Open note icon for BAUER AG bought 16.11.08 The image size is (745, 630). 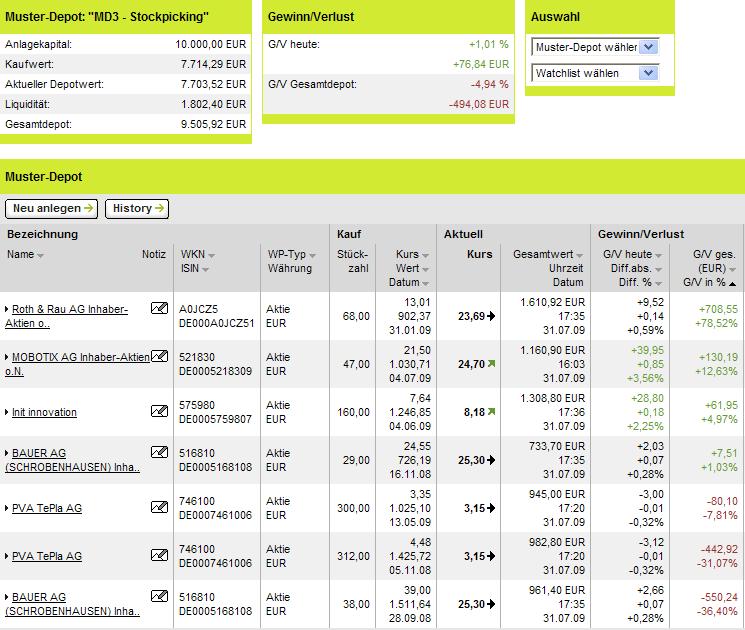point(159,452)
